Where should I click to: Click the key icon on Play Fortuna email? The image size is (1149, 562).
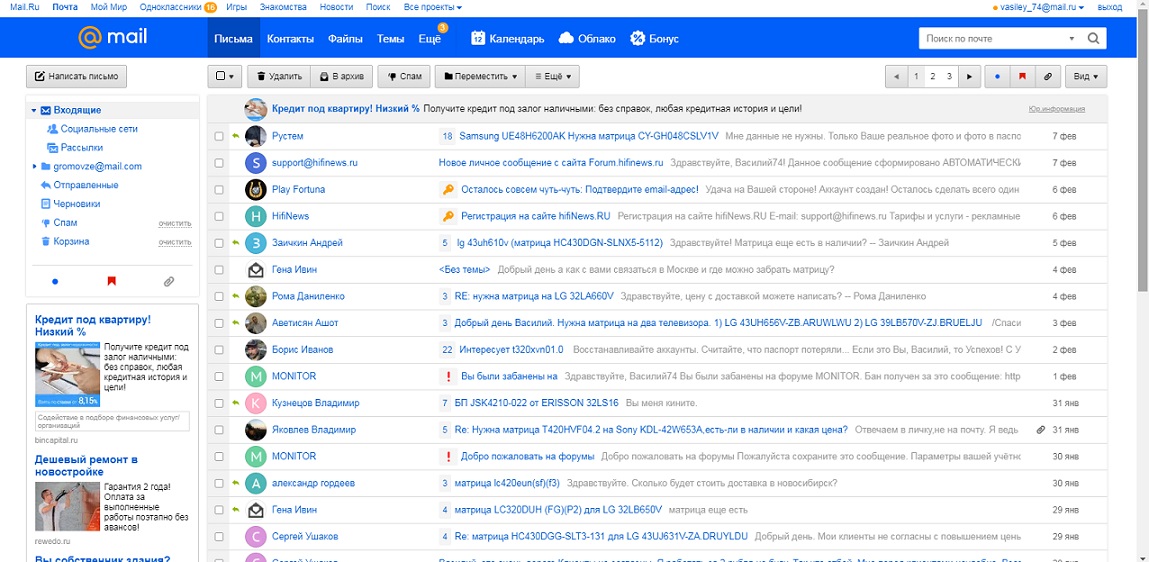[x=448, y=189]
